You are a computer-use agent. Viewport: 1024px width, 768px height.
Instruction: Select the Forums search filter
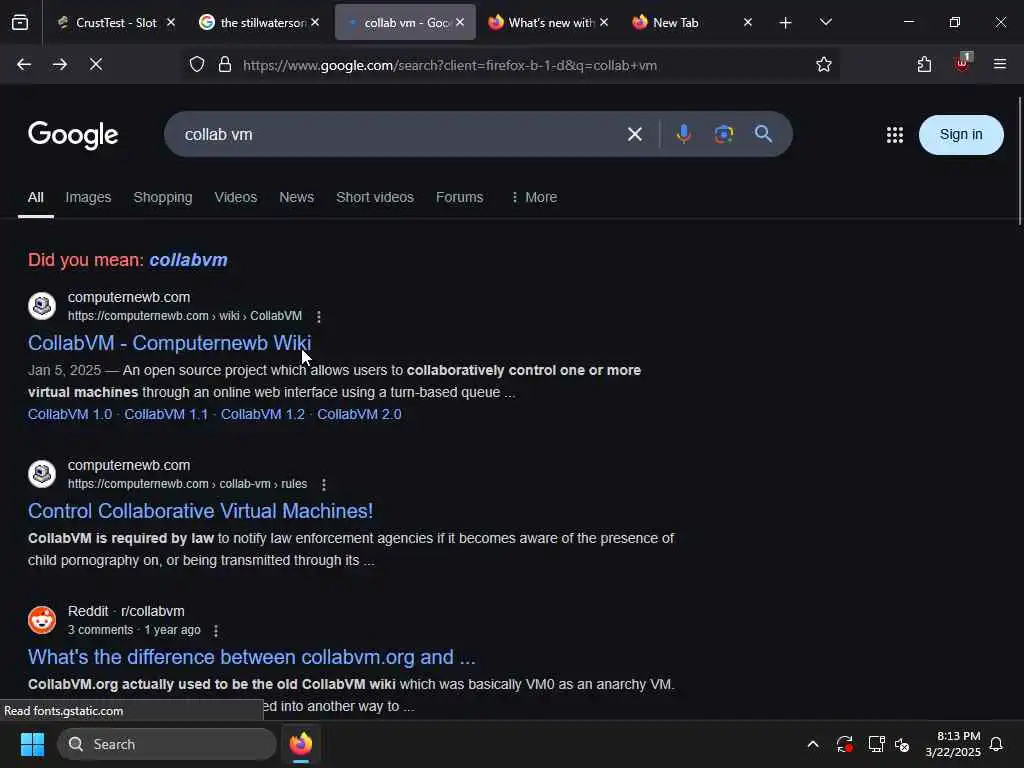[x=460, y=197]
